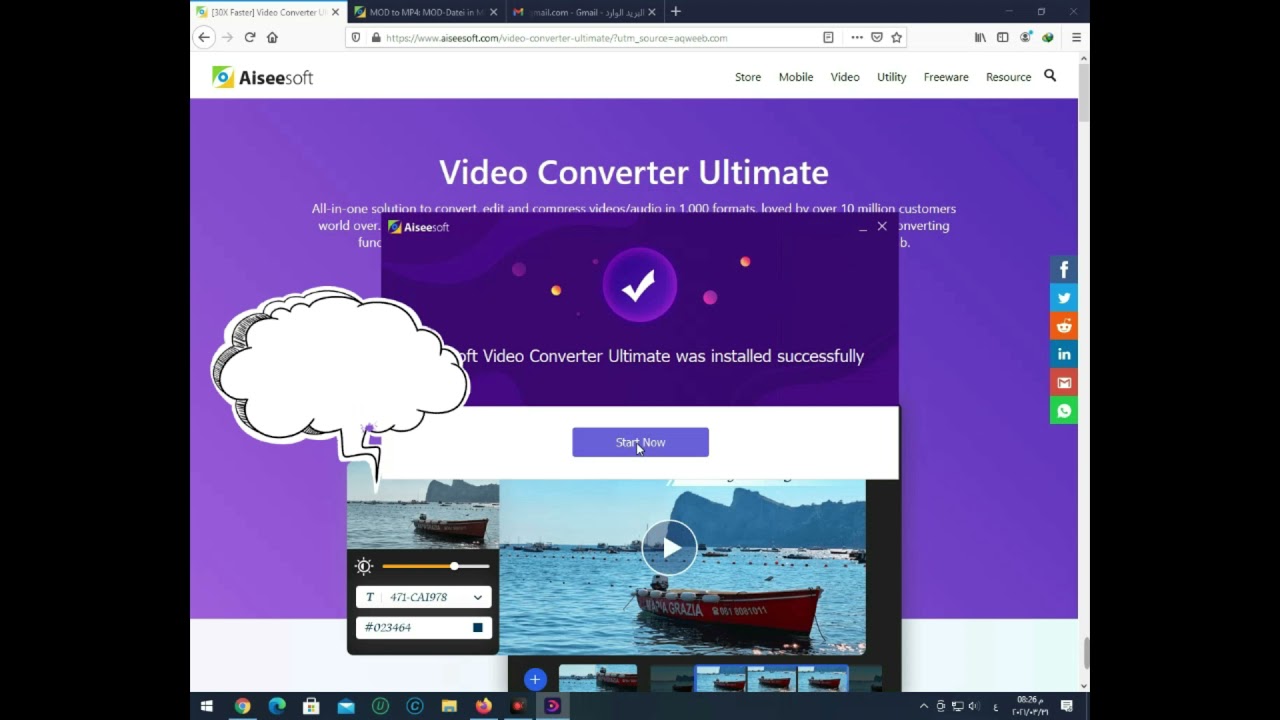This screenshot has width=1280, height=720.
Task: Click the website search magnifier icon
Action: click(1050, 76)
